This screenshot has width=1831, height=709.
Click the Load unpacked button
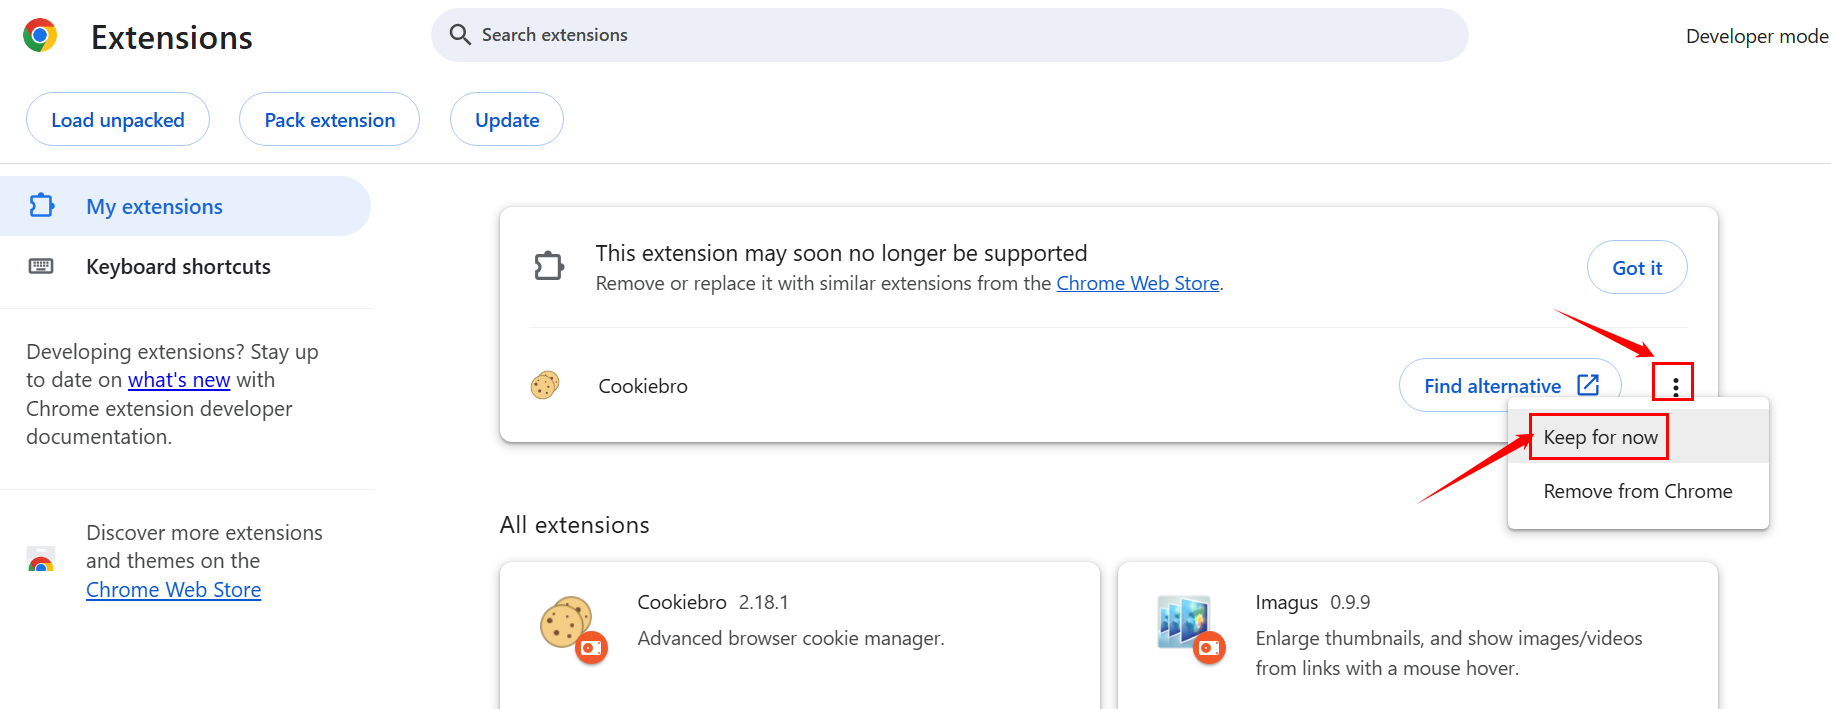pyautogui.click(x=118, y=120)
